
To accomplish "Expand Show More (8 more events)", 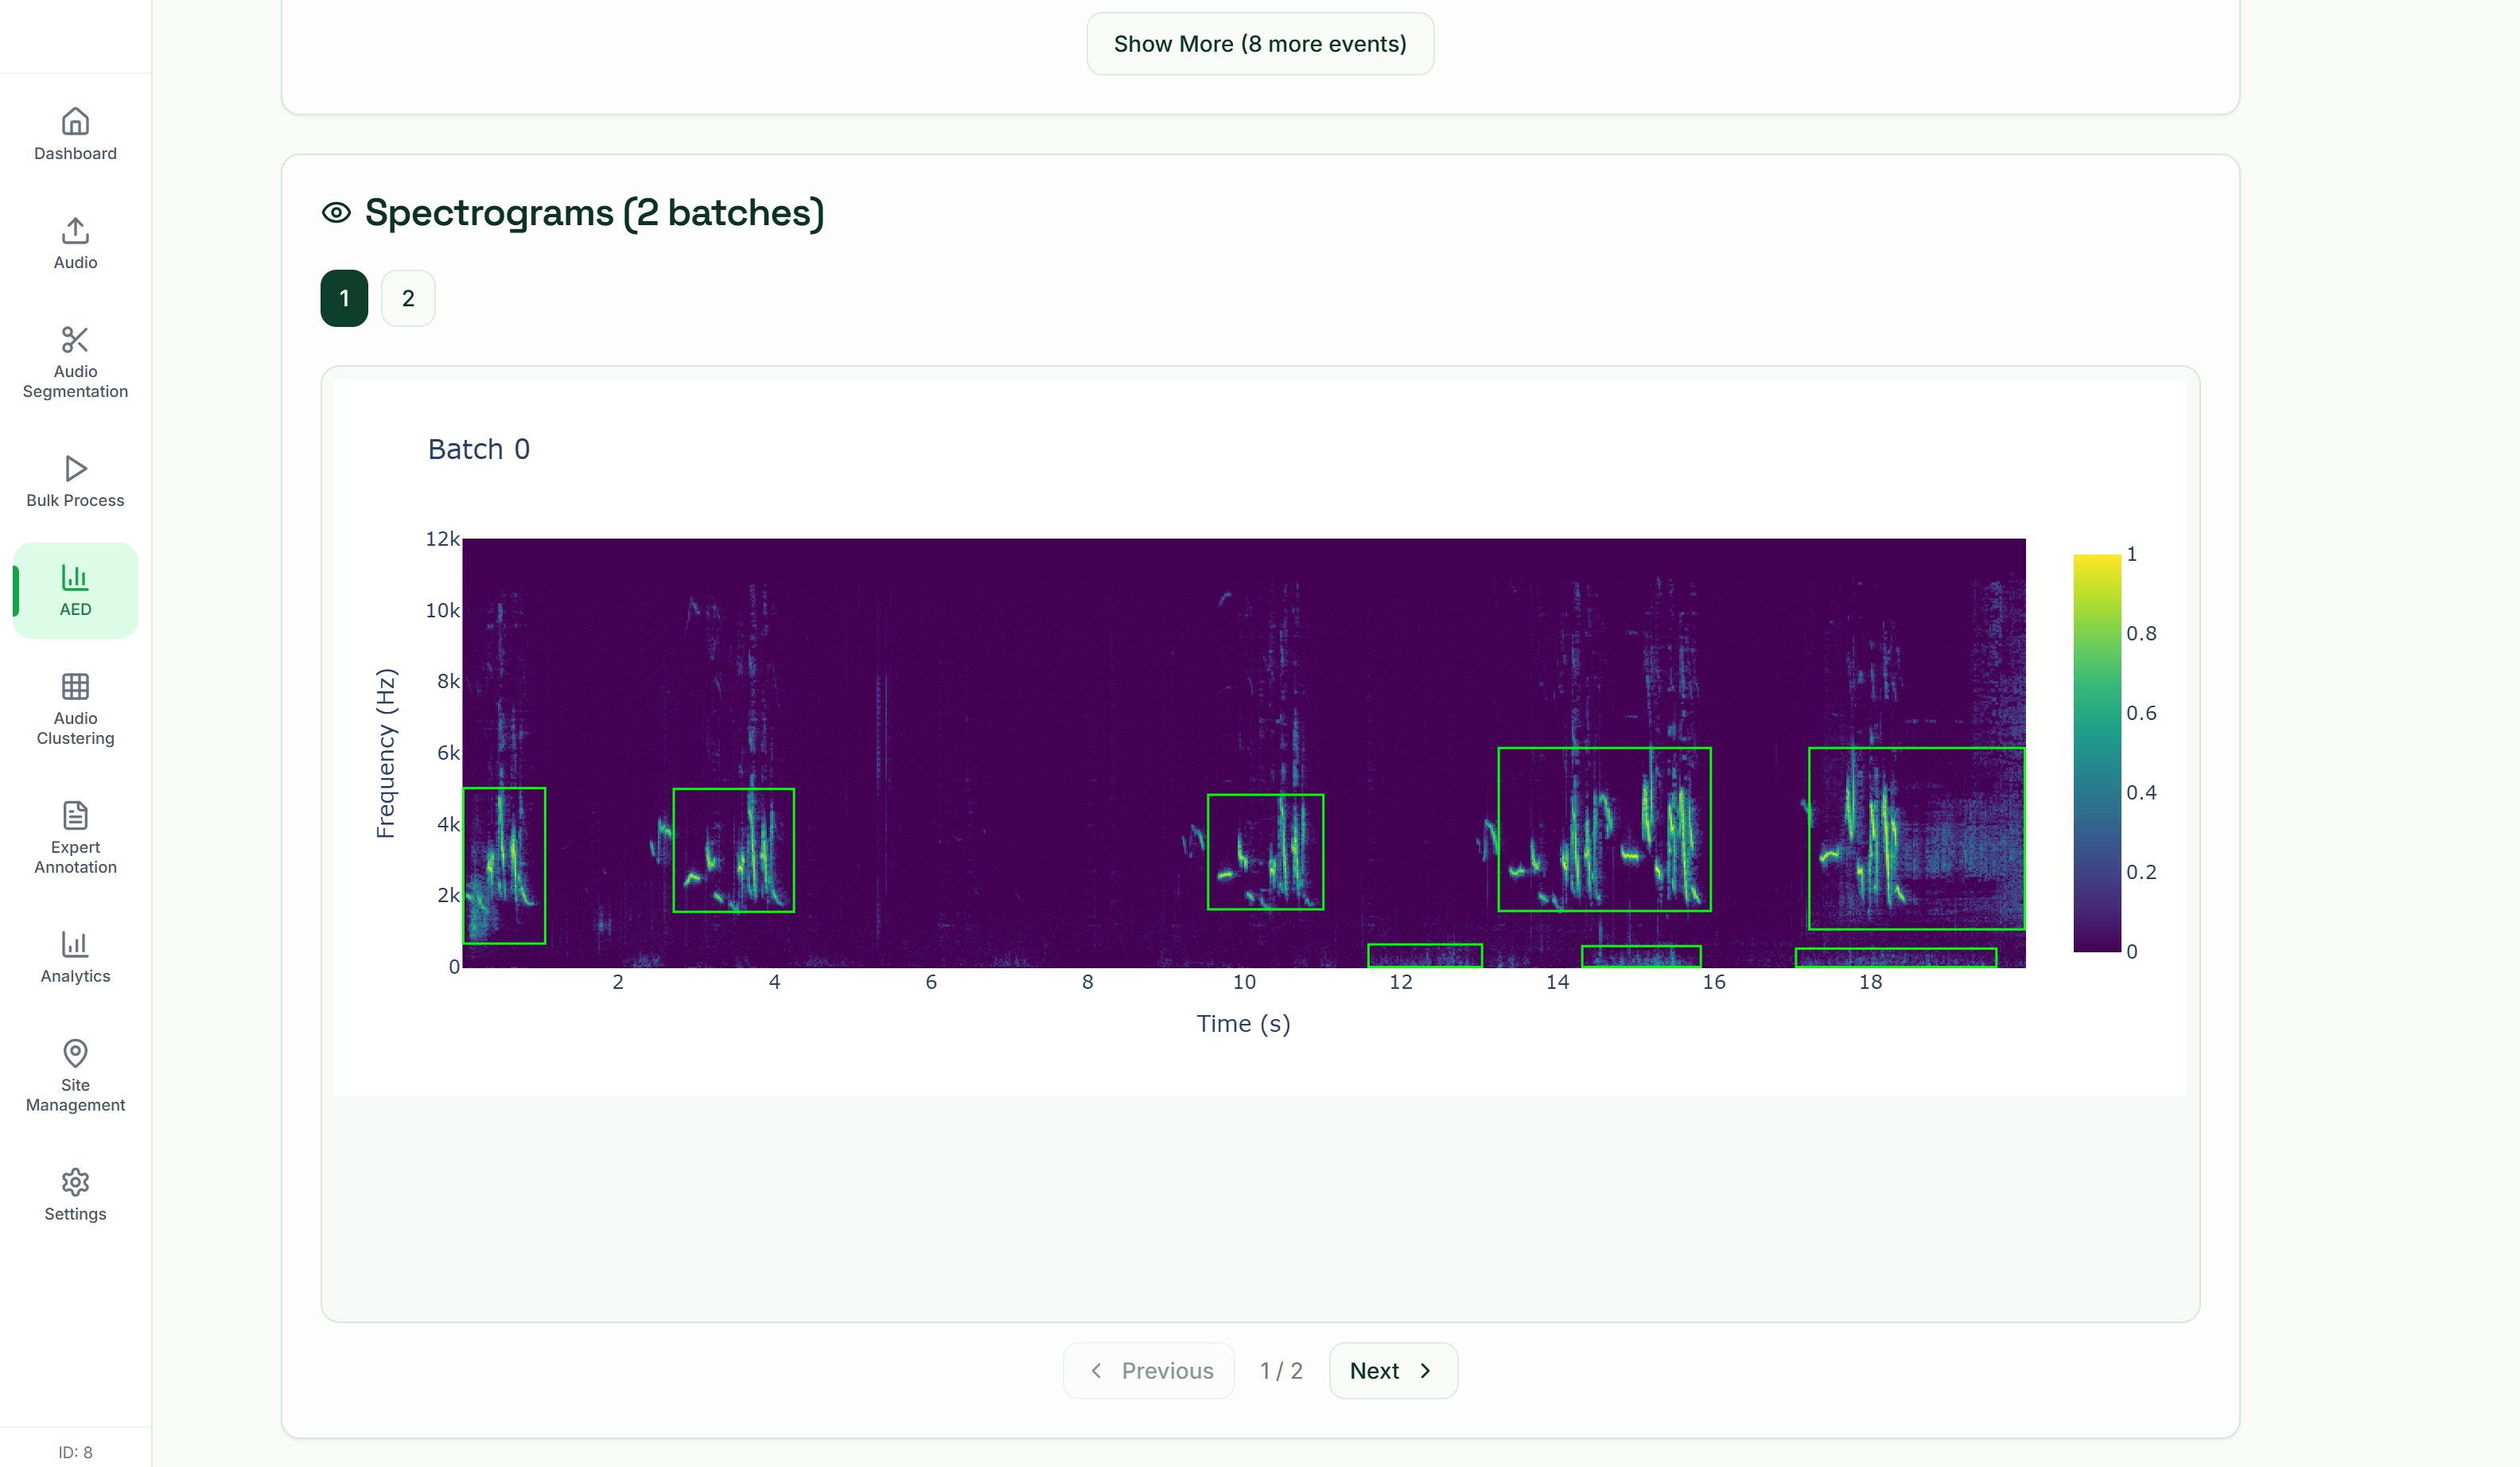I will 1259,44.
